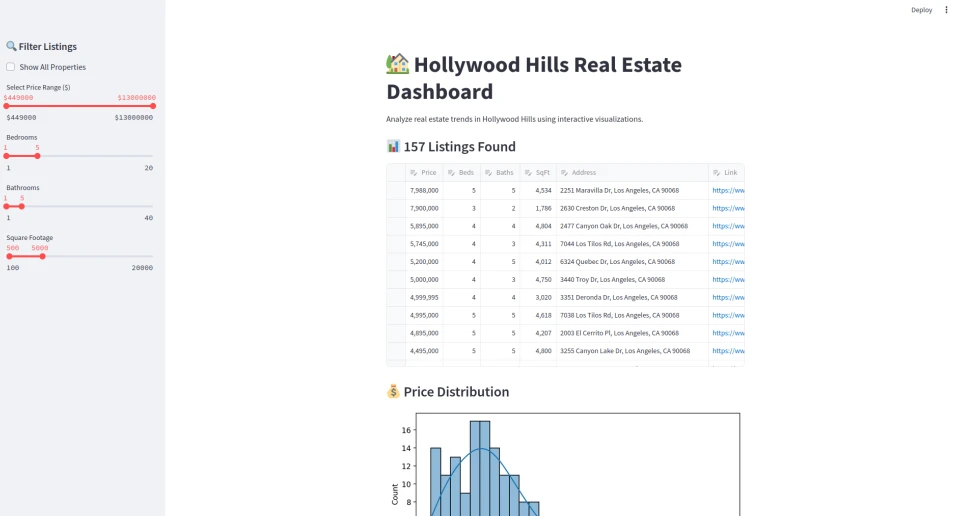Click the price range slider minimum handle

coord(6,106)
